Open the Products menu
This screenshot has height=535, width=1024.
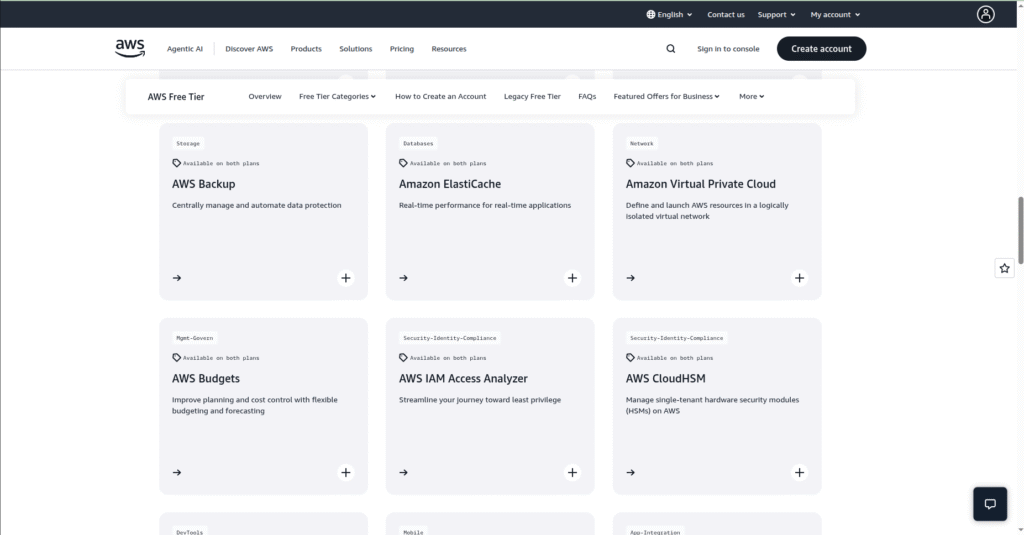point(306,49)
